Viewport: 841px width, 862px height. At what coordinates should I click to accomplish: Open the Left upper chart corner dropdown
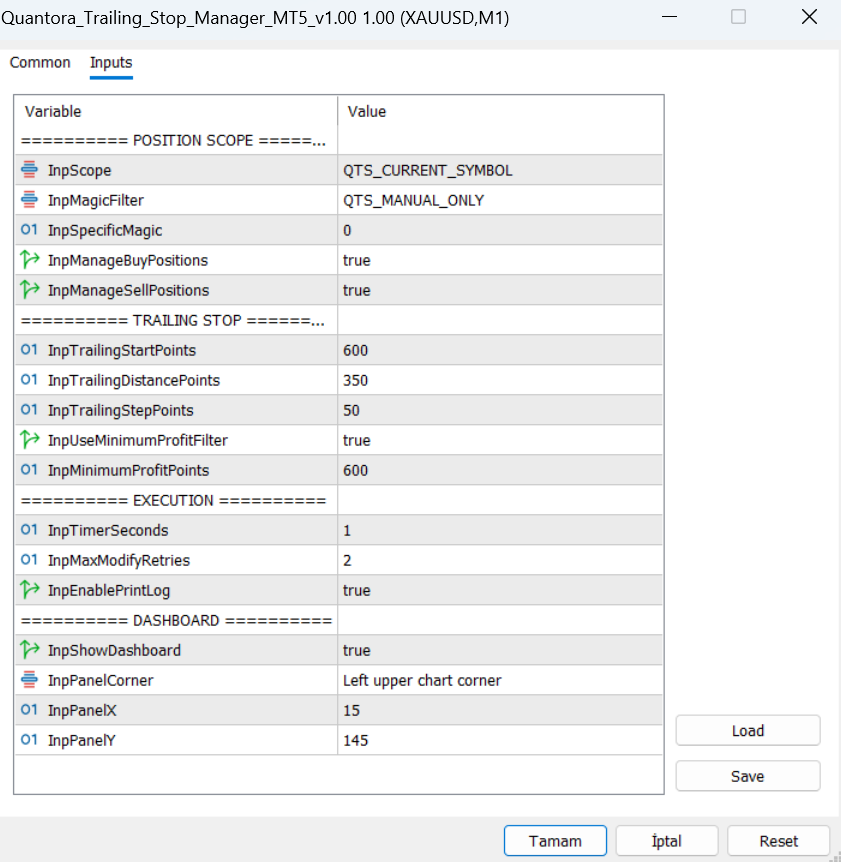click(500, 680)
